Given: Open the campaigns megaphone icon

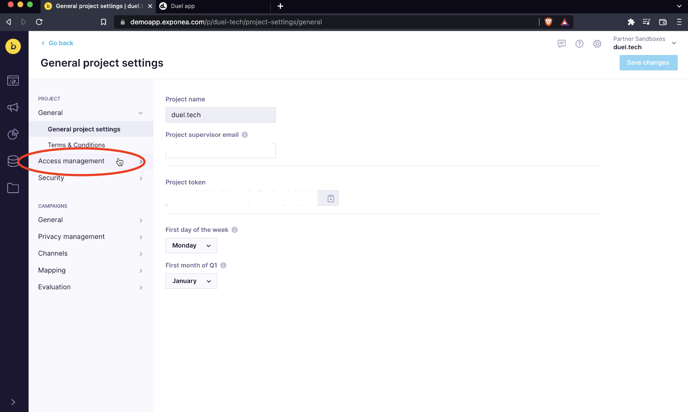Looking at the screenshot, I should point(13,107).
